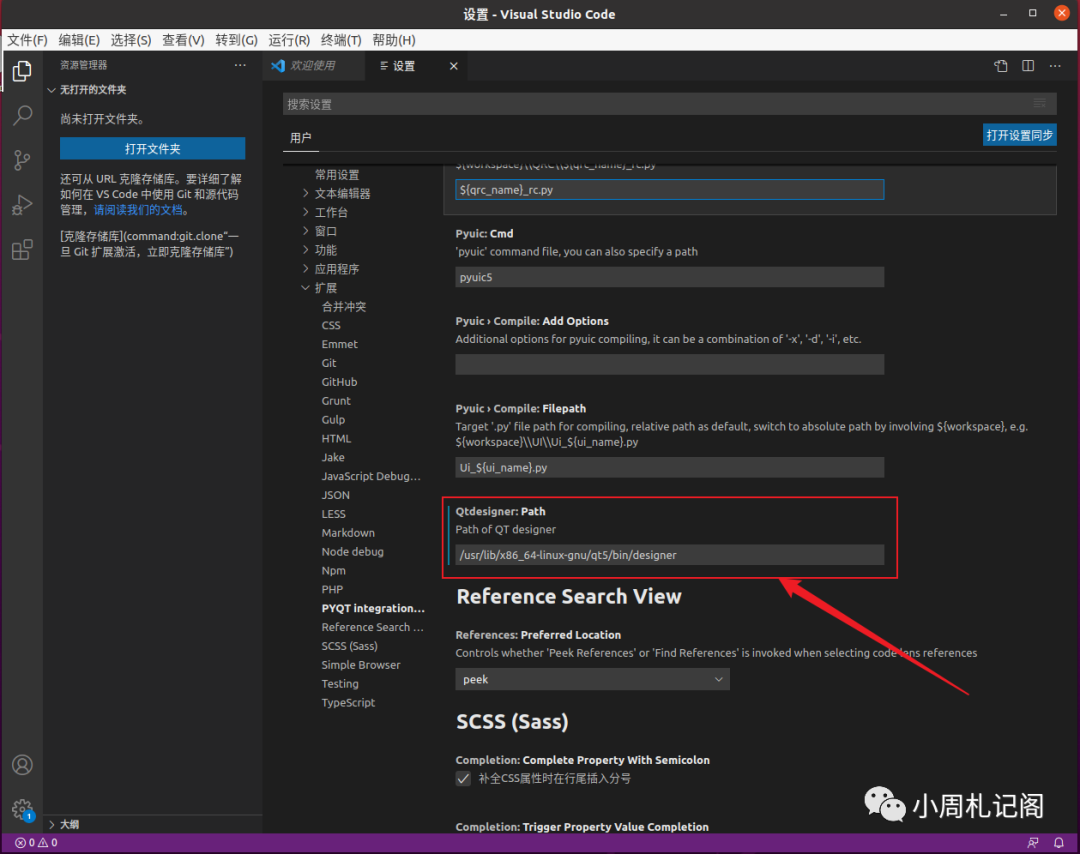Open 帮助(H) menu
1080x854 pixels.
pyautogui.click(x=394, y=40)
